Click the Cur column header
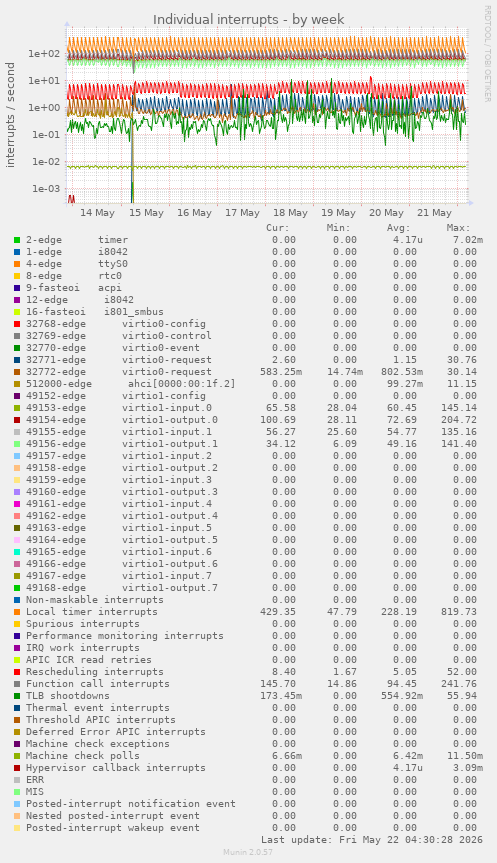 [277, 228]
